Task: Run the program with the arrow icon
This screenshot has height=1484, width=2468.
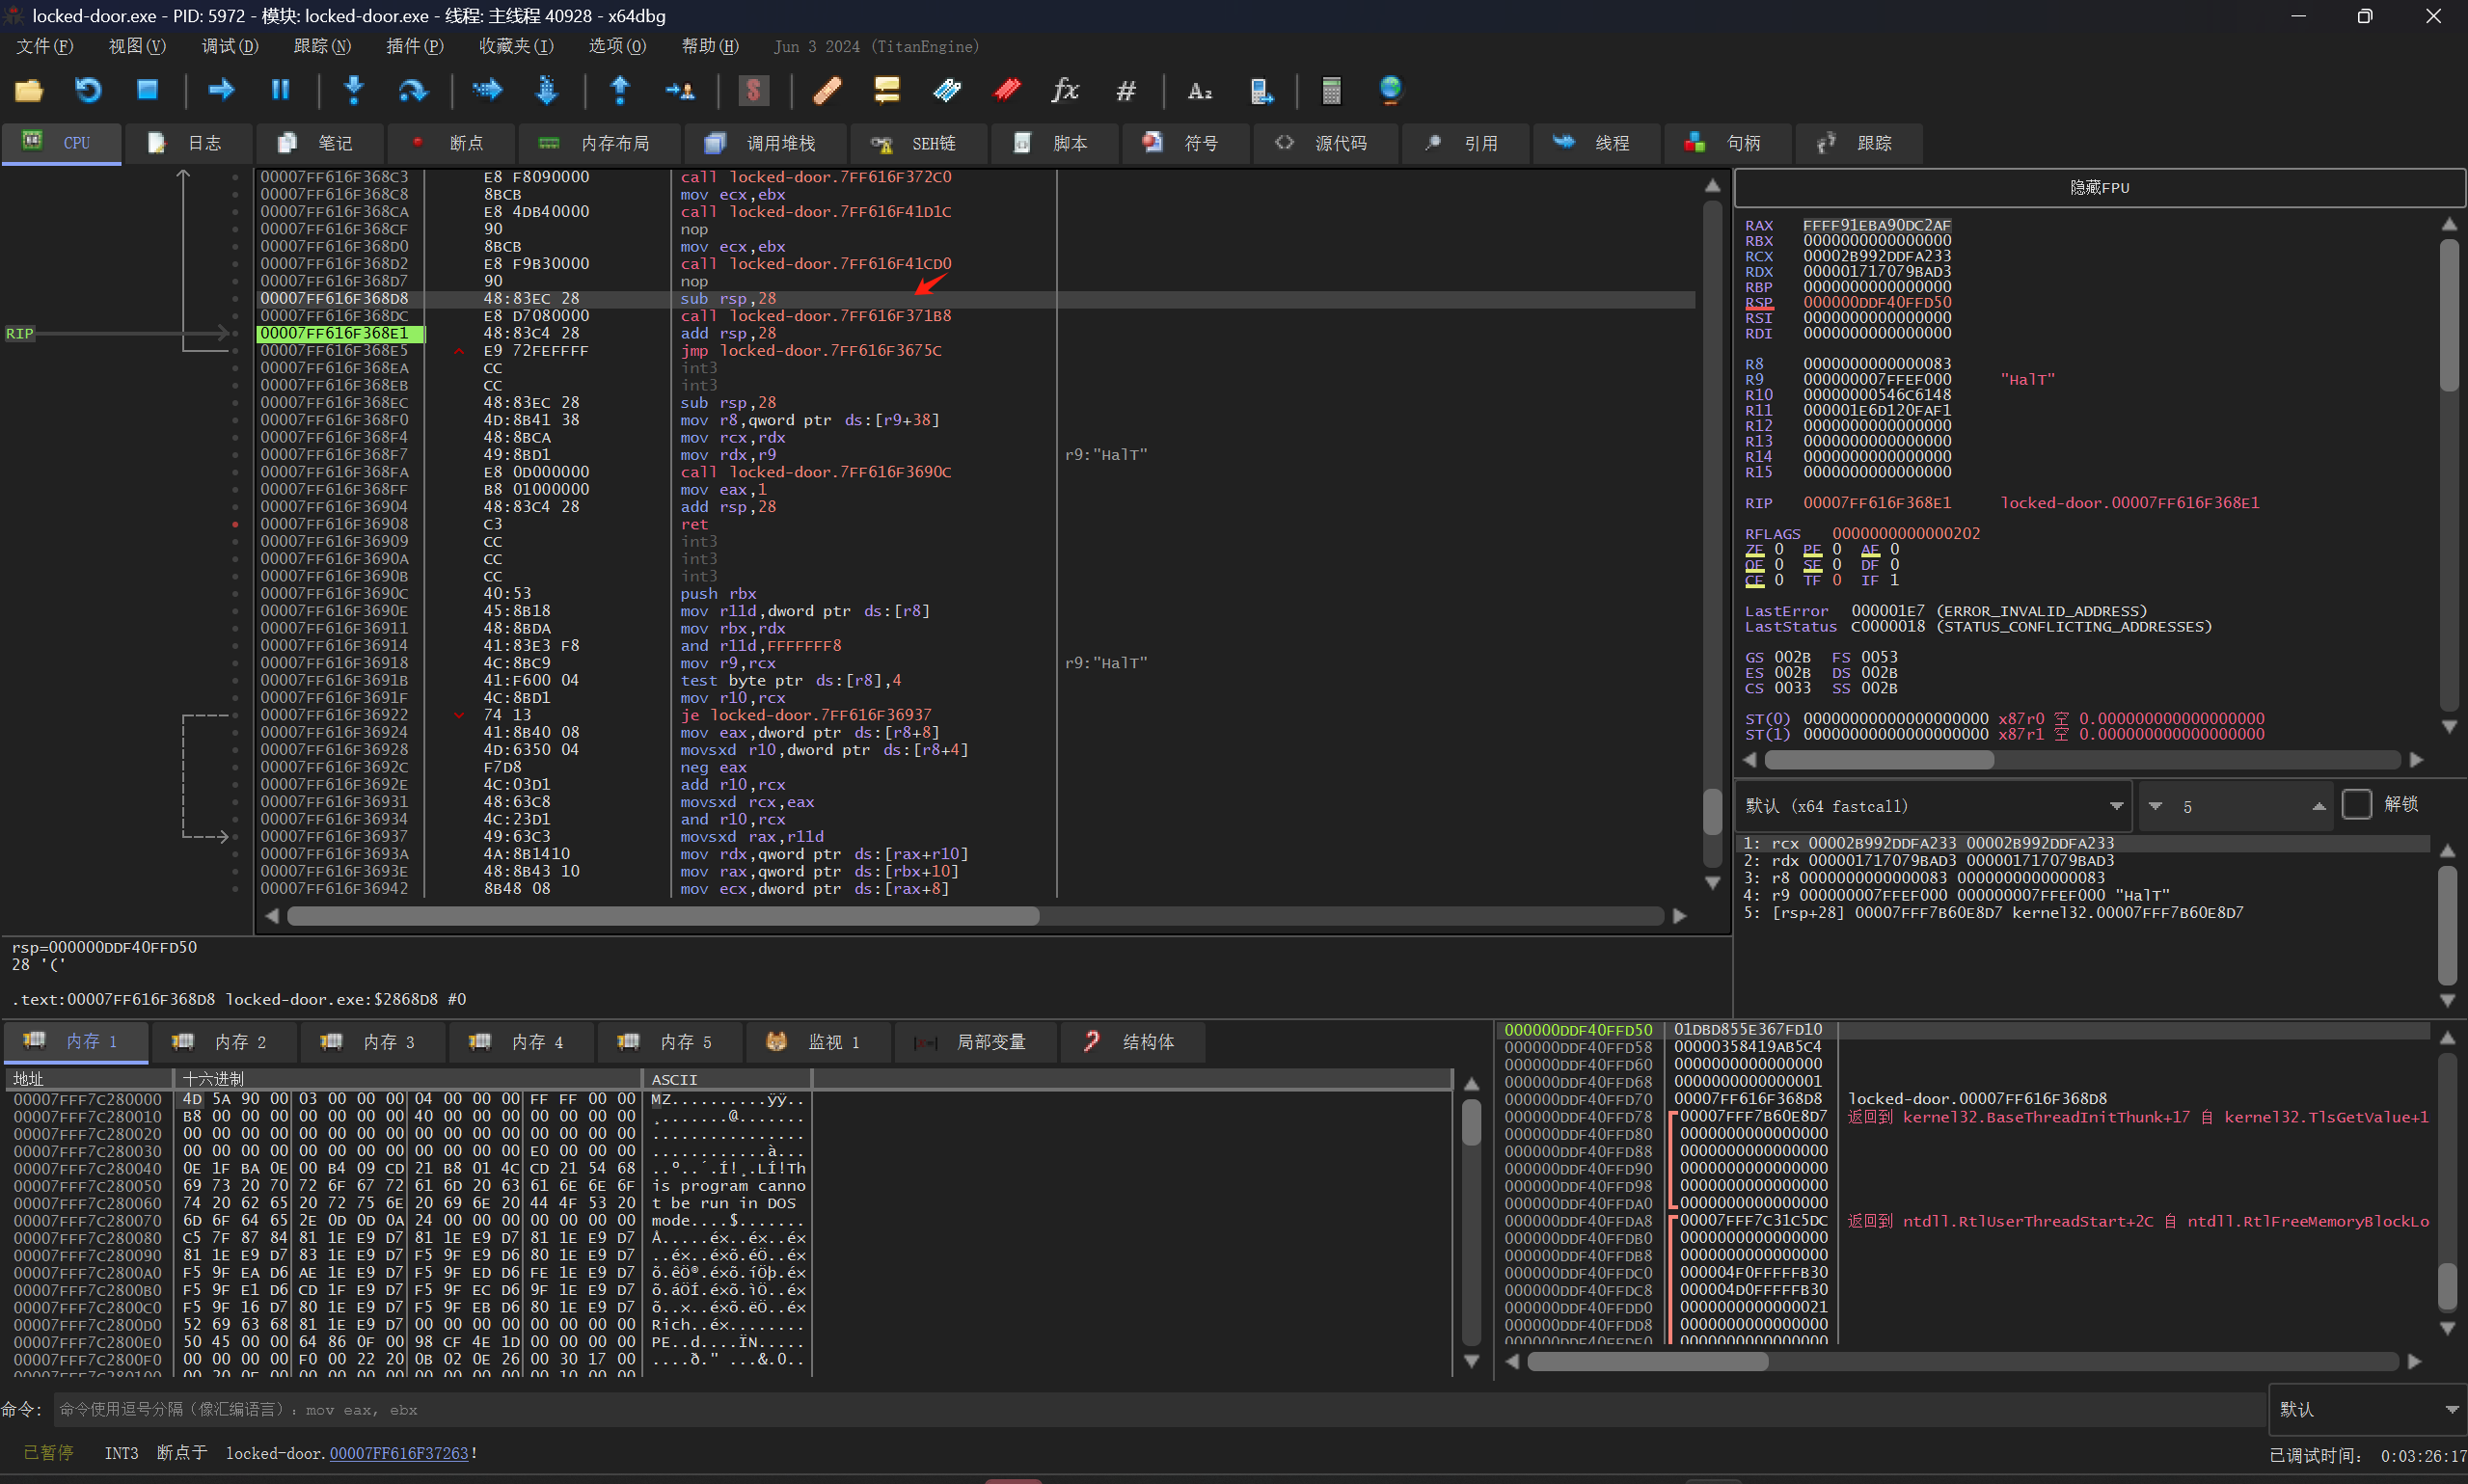Action: (221, 91)
